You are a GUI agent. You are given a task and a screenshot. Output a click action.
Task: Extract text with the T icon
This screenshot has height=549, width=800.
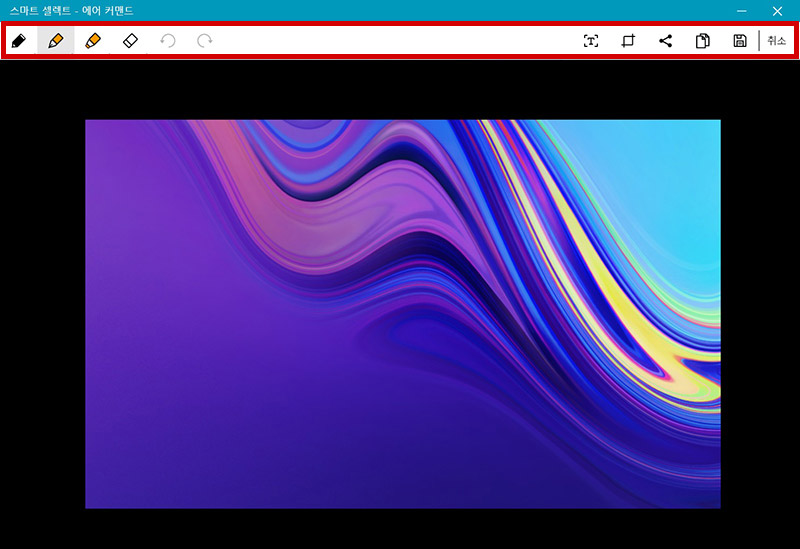(x=591, y=41)
